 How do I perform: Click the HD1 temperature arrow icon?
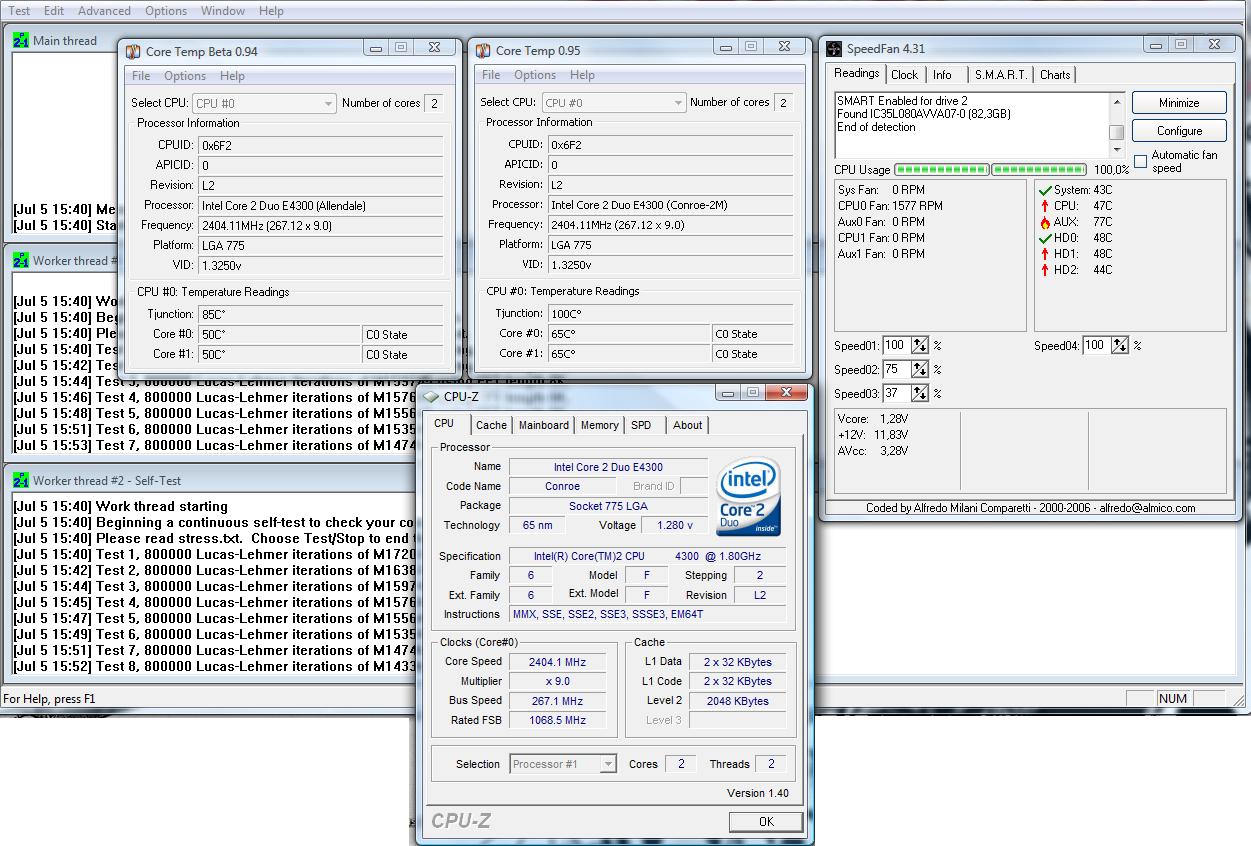1045,254
